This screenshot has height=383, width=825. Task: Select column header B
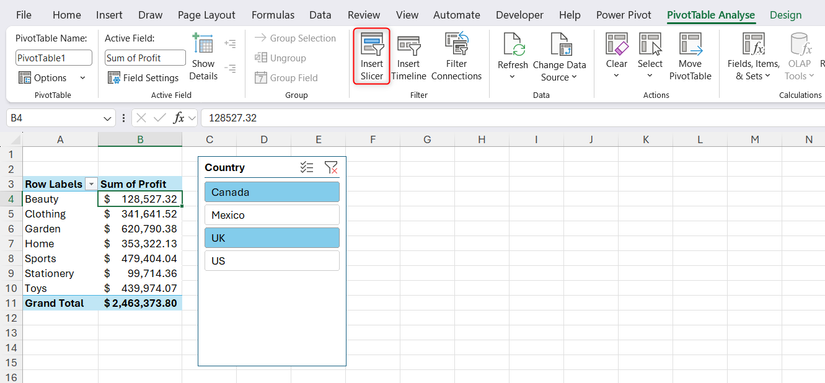tap(140, 139)
